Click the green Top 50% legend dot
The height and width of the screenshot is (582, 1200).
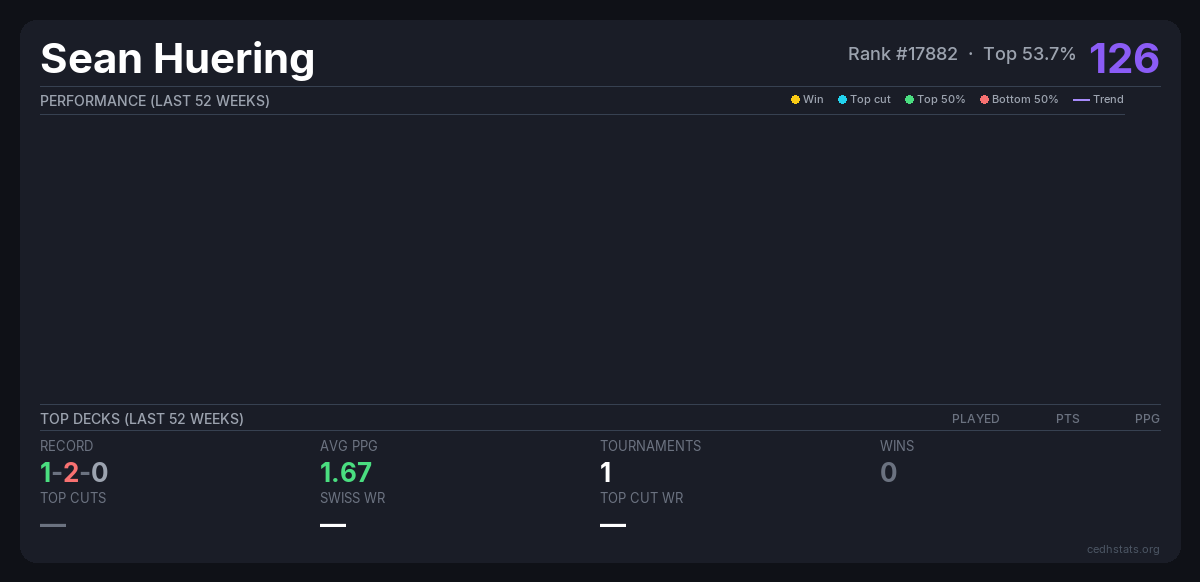[909, 100]
